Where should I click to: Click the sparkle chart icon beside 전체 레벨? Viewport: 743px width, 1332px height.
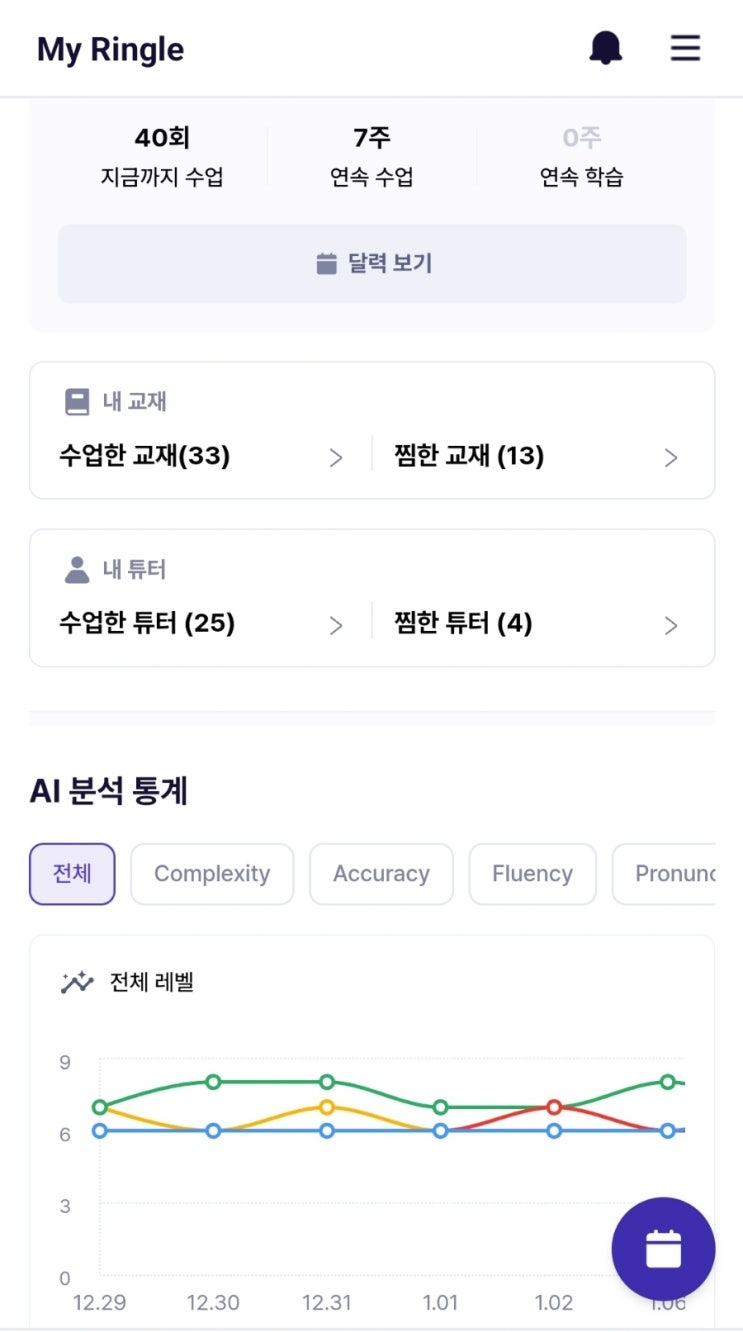(77, 982)
